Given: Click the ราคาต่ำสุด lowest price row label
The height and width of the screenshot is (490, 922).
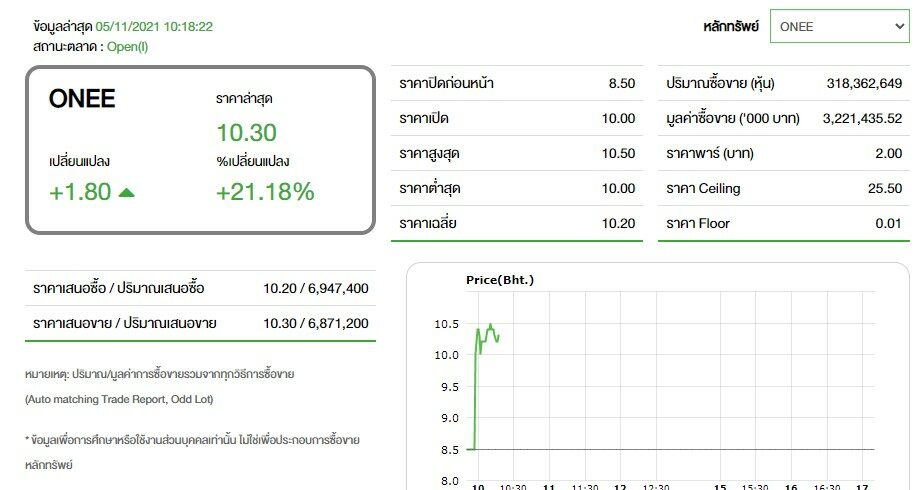Looking at the screenshot, I should pyautogui.click(x=429, y=188).
